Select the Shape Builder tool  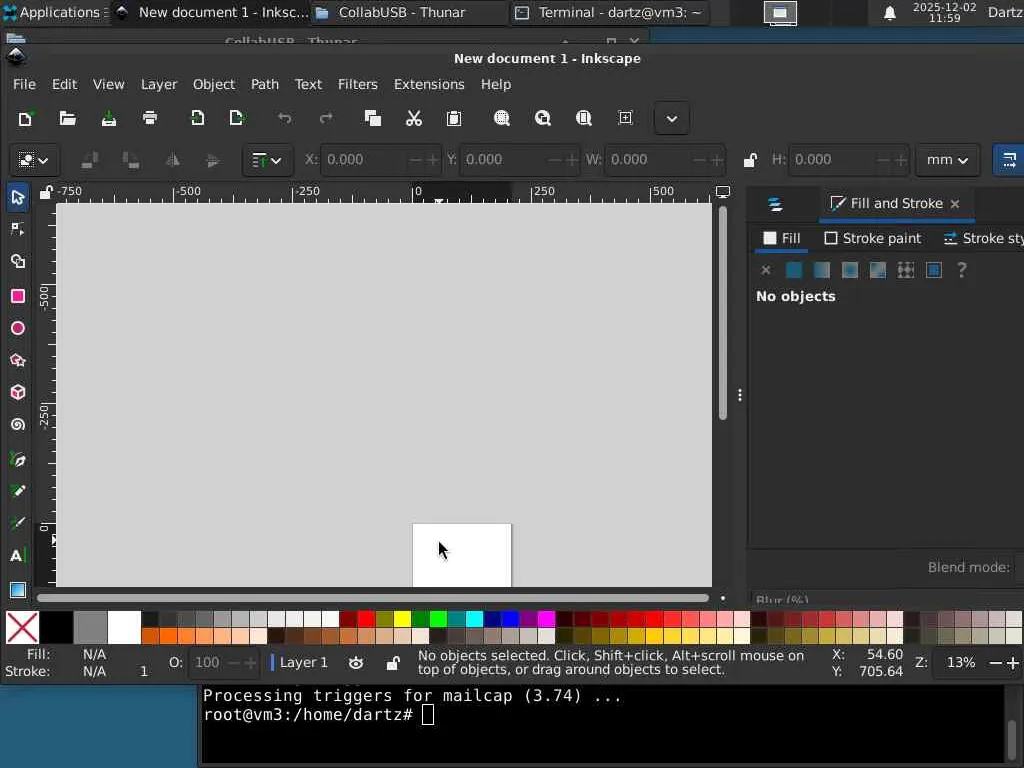[x=18, y=261]
